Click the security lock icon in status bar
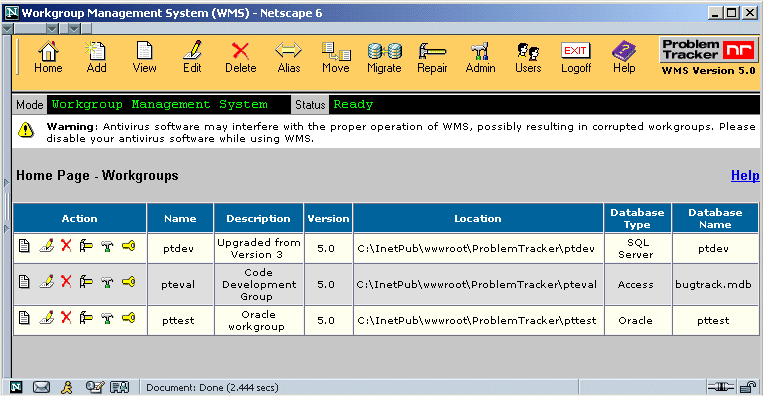Viewport: 763px width, 396px height. [747, 387]
